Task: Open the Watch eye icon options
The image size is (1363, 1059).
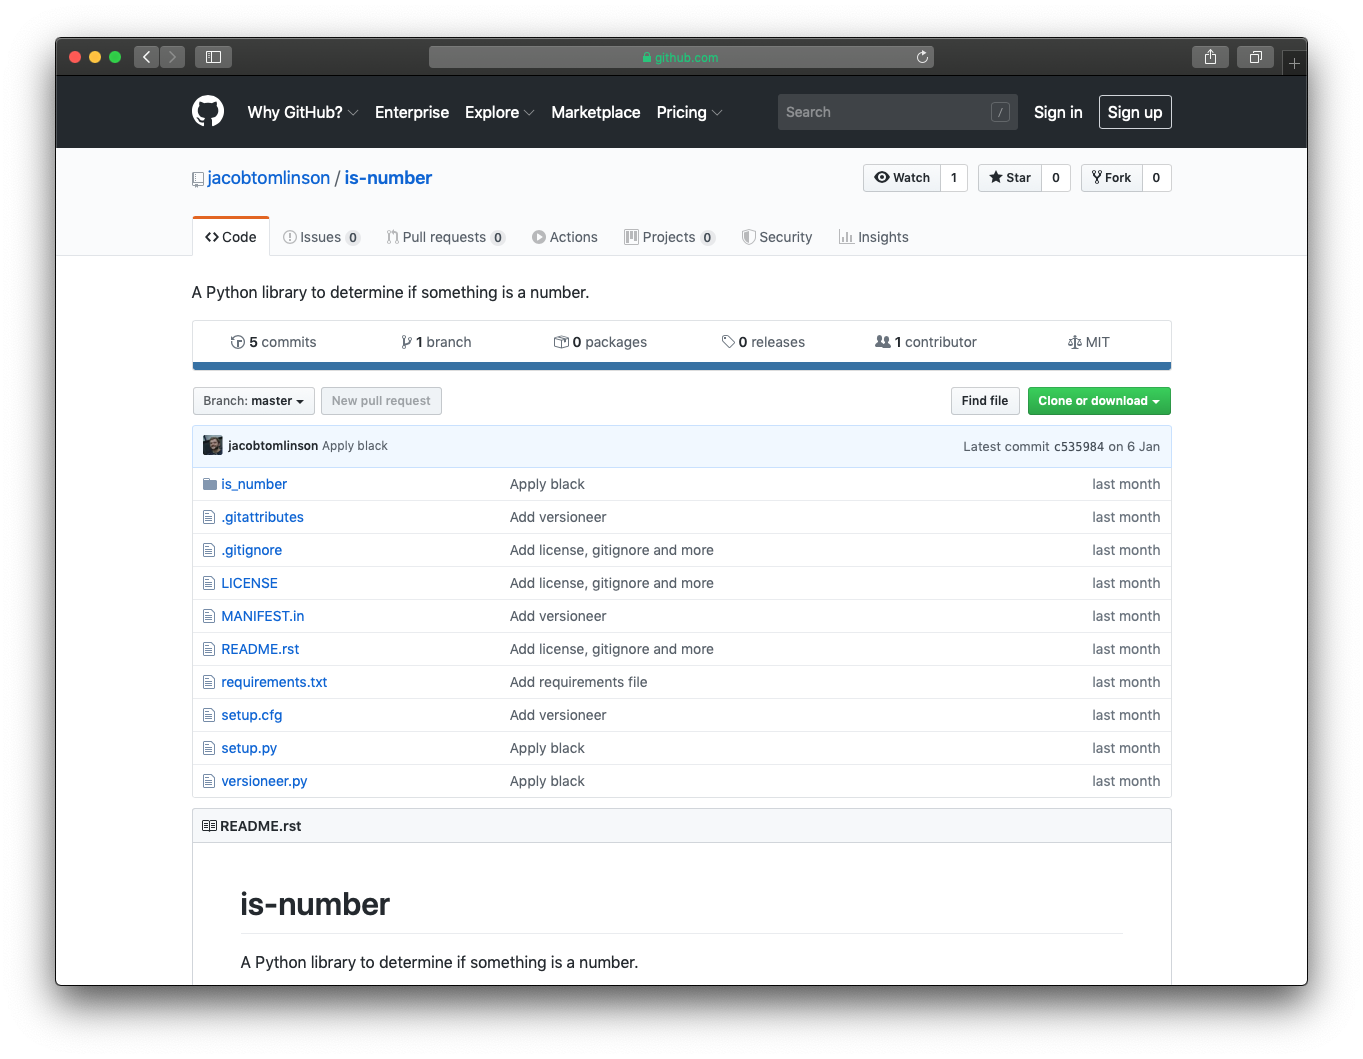Action: tap(880, 177)
